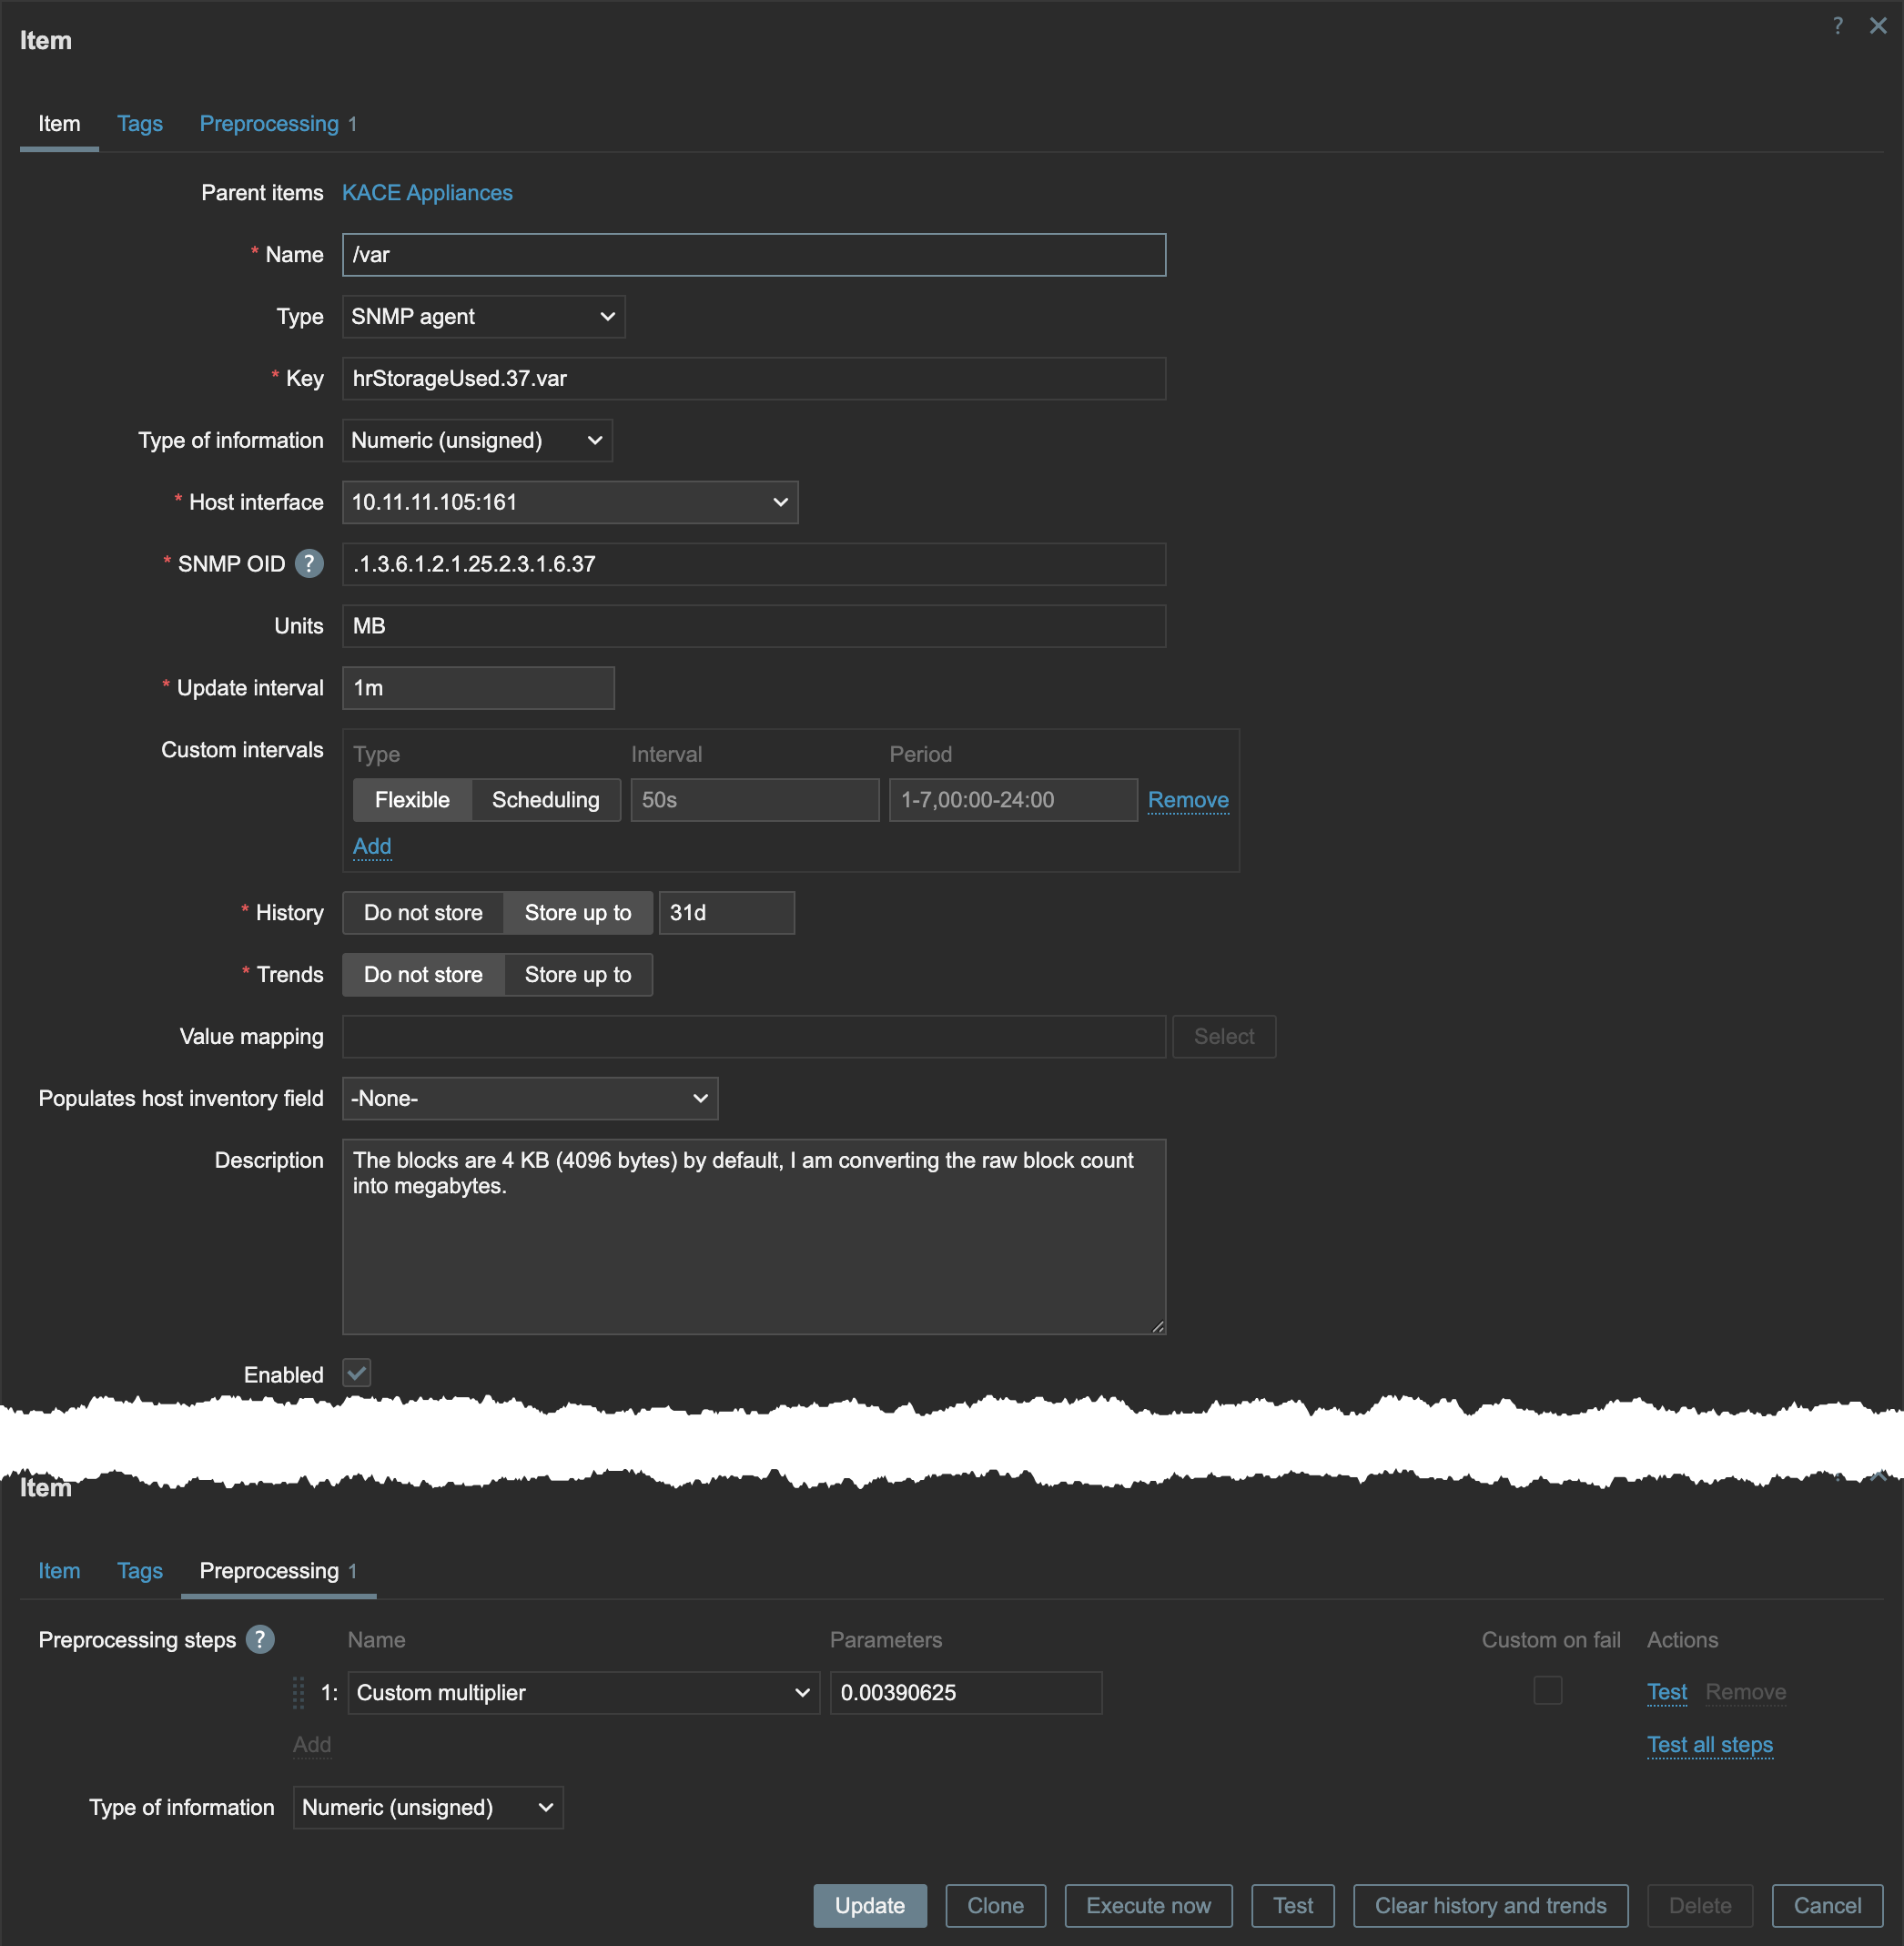Close the Item dialog with X
Image resolution: width=1904 pixels, height=1946 pixels.
coord(1877,26)
